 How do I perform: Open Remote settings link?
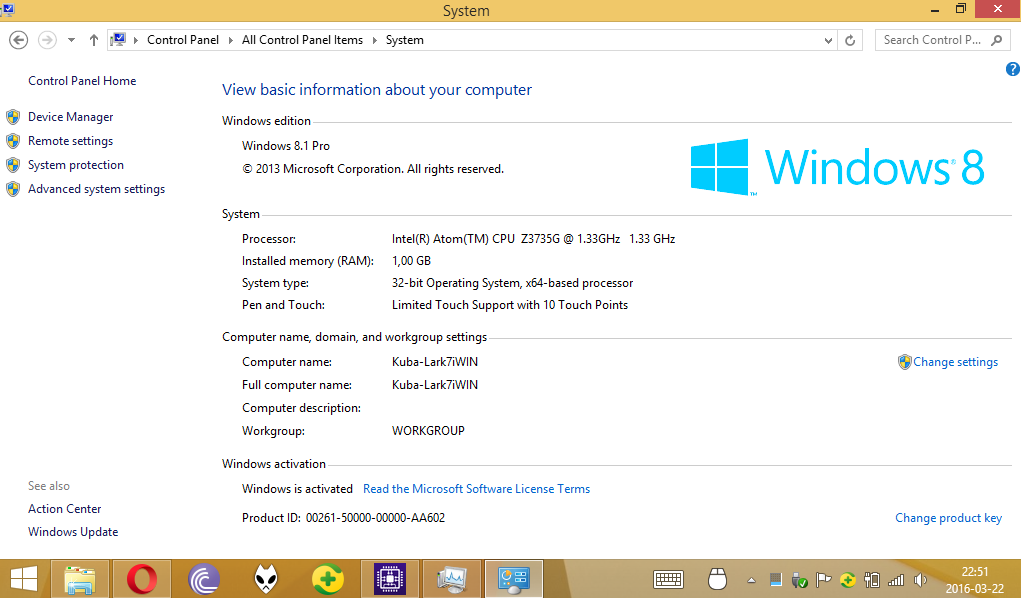[x=70, y=141]
